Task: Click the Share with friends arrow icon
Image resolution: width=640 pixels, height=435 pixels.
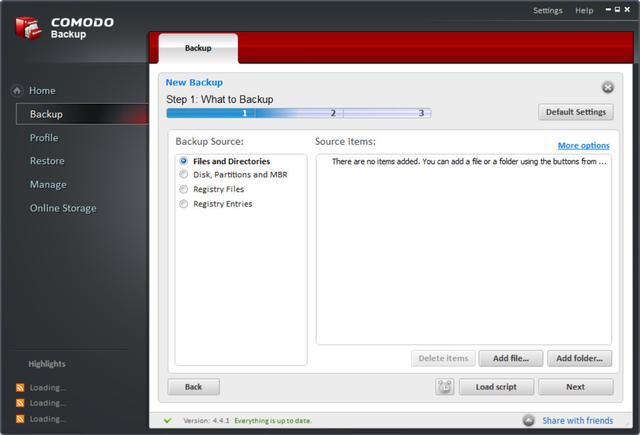Action: pyautogui.click(x=528, y=421)
